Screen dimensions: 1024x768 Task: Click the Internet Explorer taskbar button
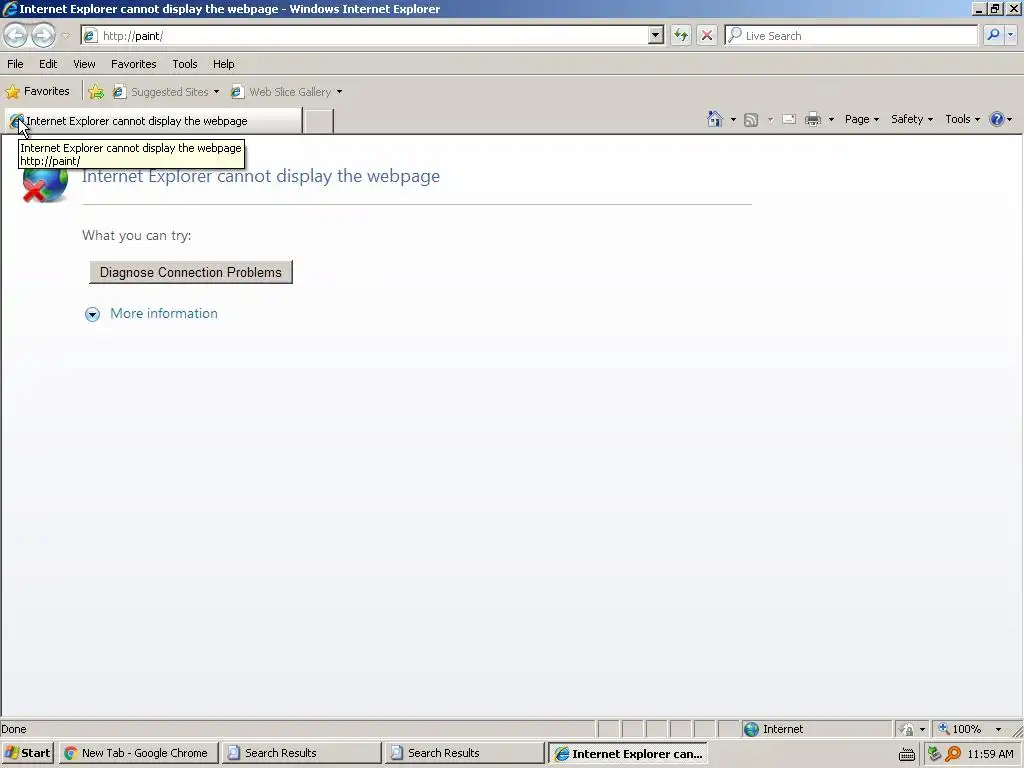point(628,753)
